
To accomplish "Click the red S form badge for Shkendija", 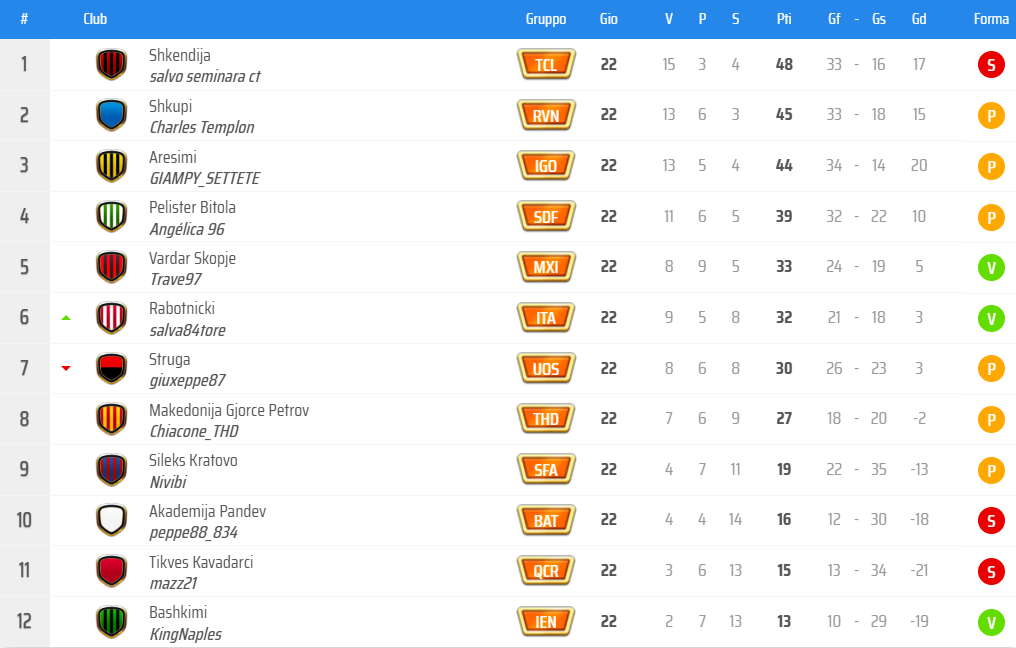I will 991,63.
